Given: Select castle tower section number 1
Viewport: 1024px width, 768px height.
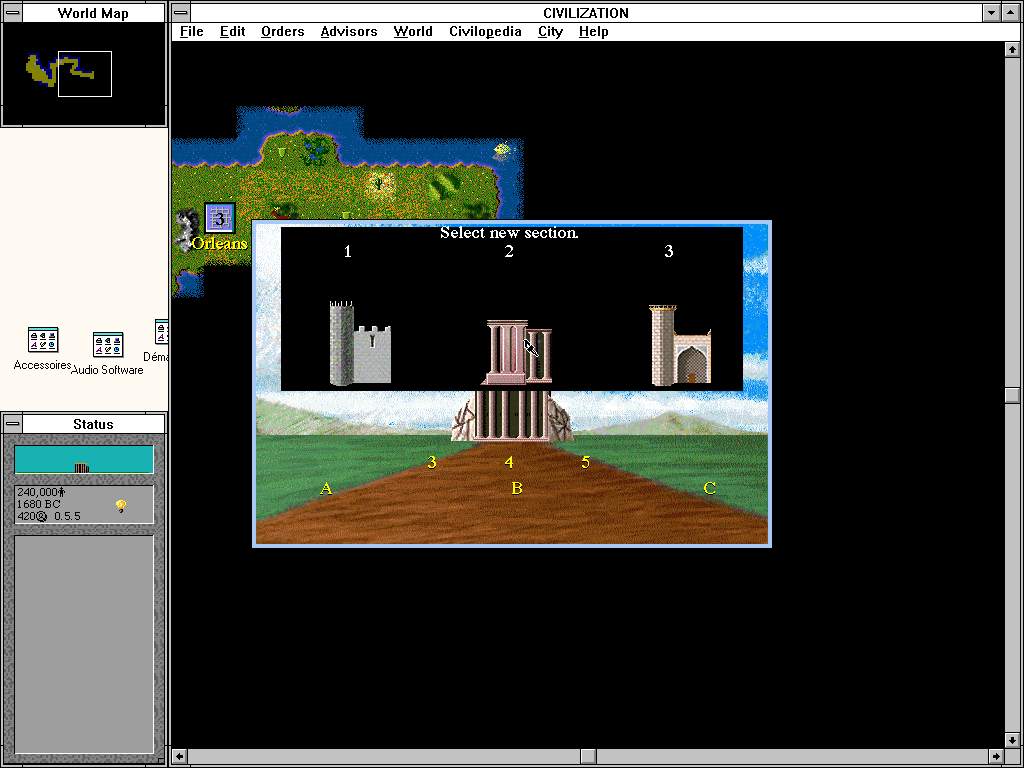Looking at the screenshot, I should pyautogui.click(x=360, y=343).
